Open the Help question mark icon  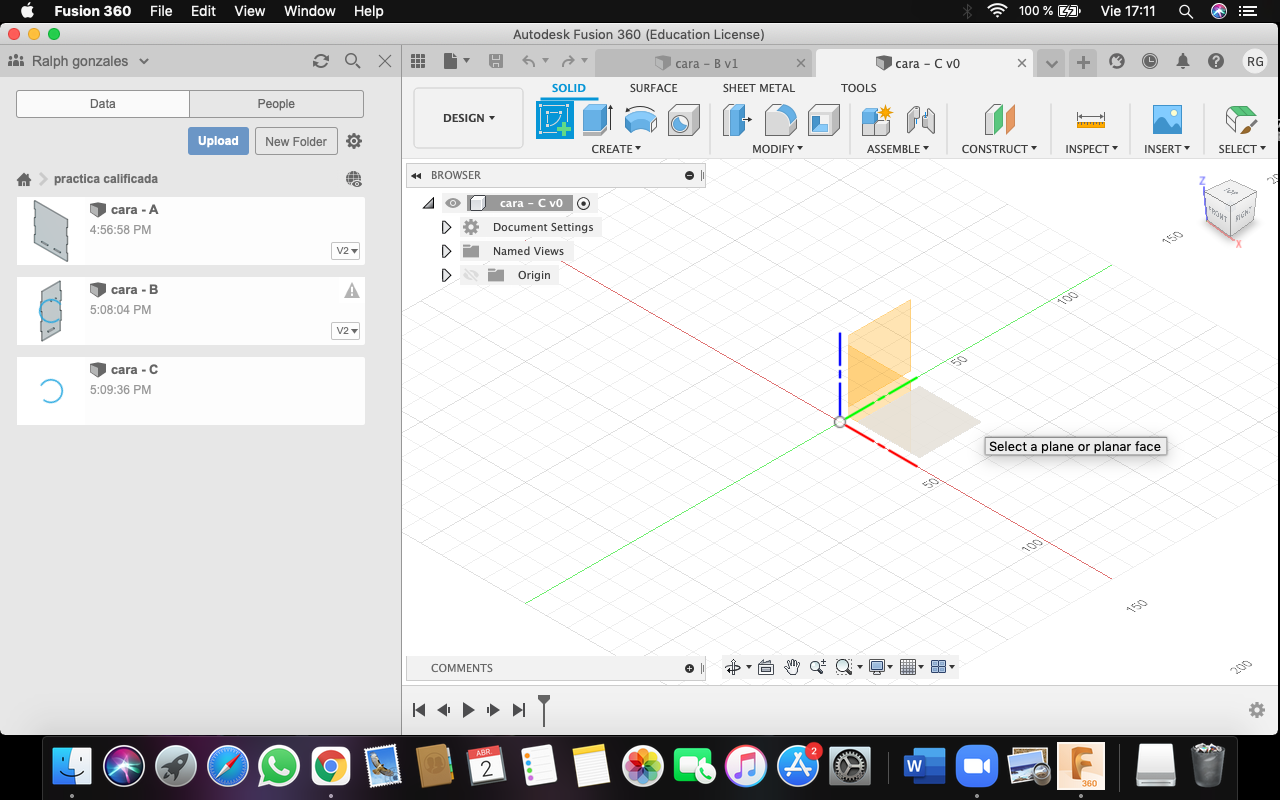click(x=1216, y=61)
